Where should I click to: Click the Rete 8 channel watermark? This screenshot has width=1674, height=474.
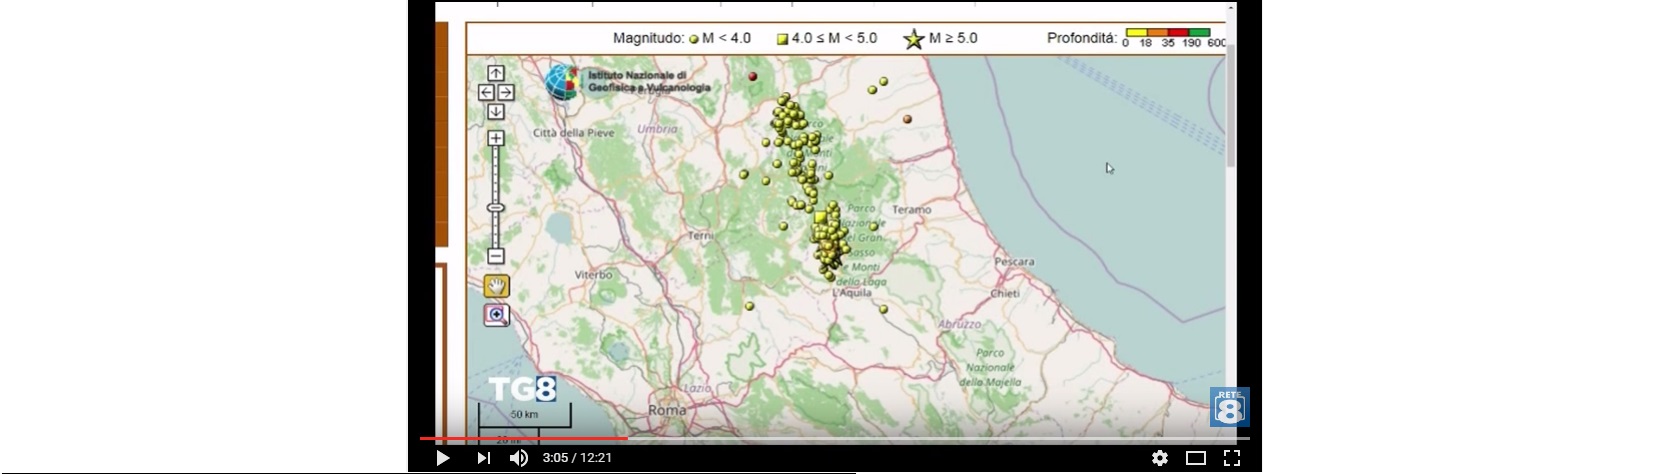click(1229, 407)
